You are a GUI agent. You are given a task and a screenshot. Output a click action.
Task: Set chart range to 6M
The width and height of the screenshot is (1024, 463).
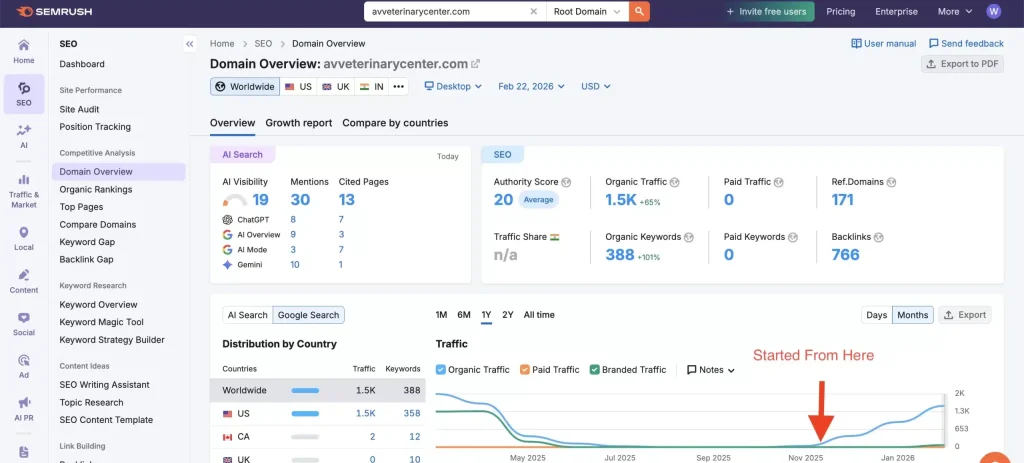(x=464, y=315)
